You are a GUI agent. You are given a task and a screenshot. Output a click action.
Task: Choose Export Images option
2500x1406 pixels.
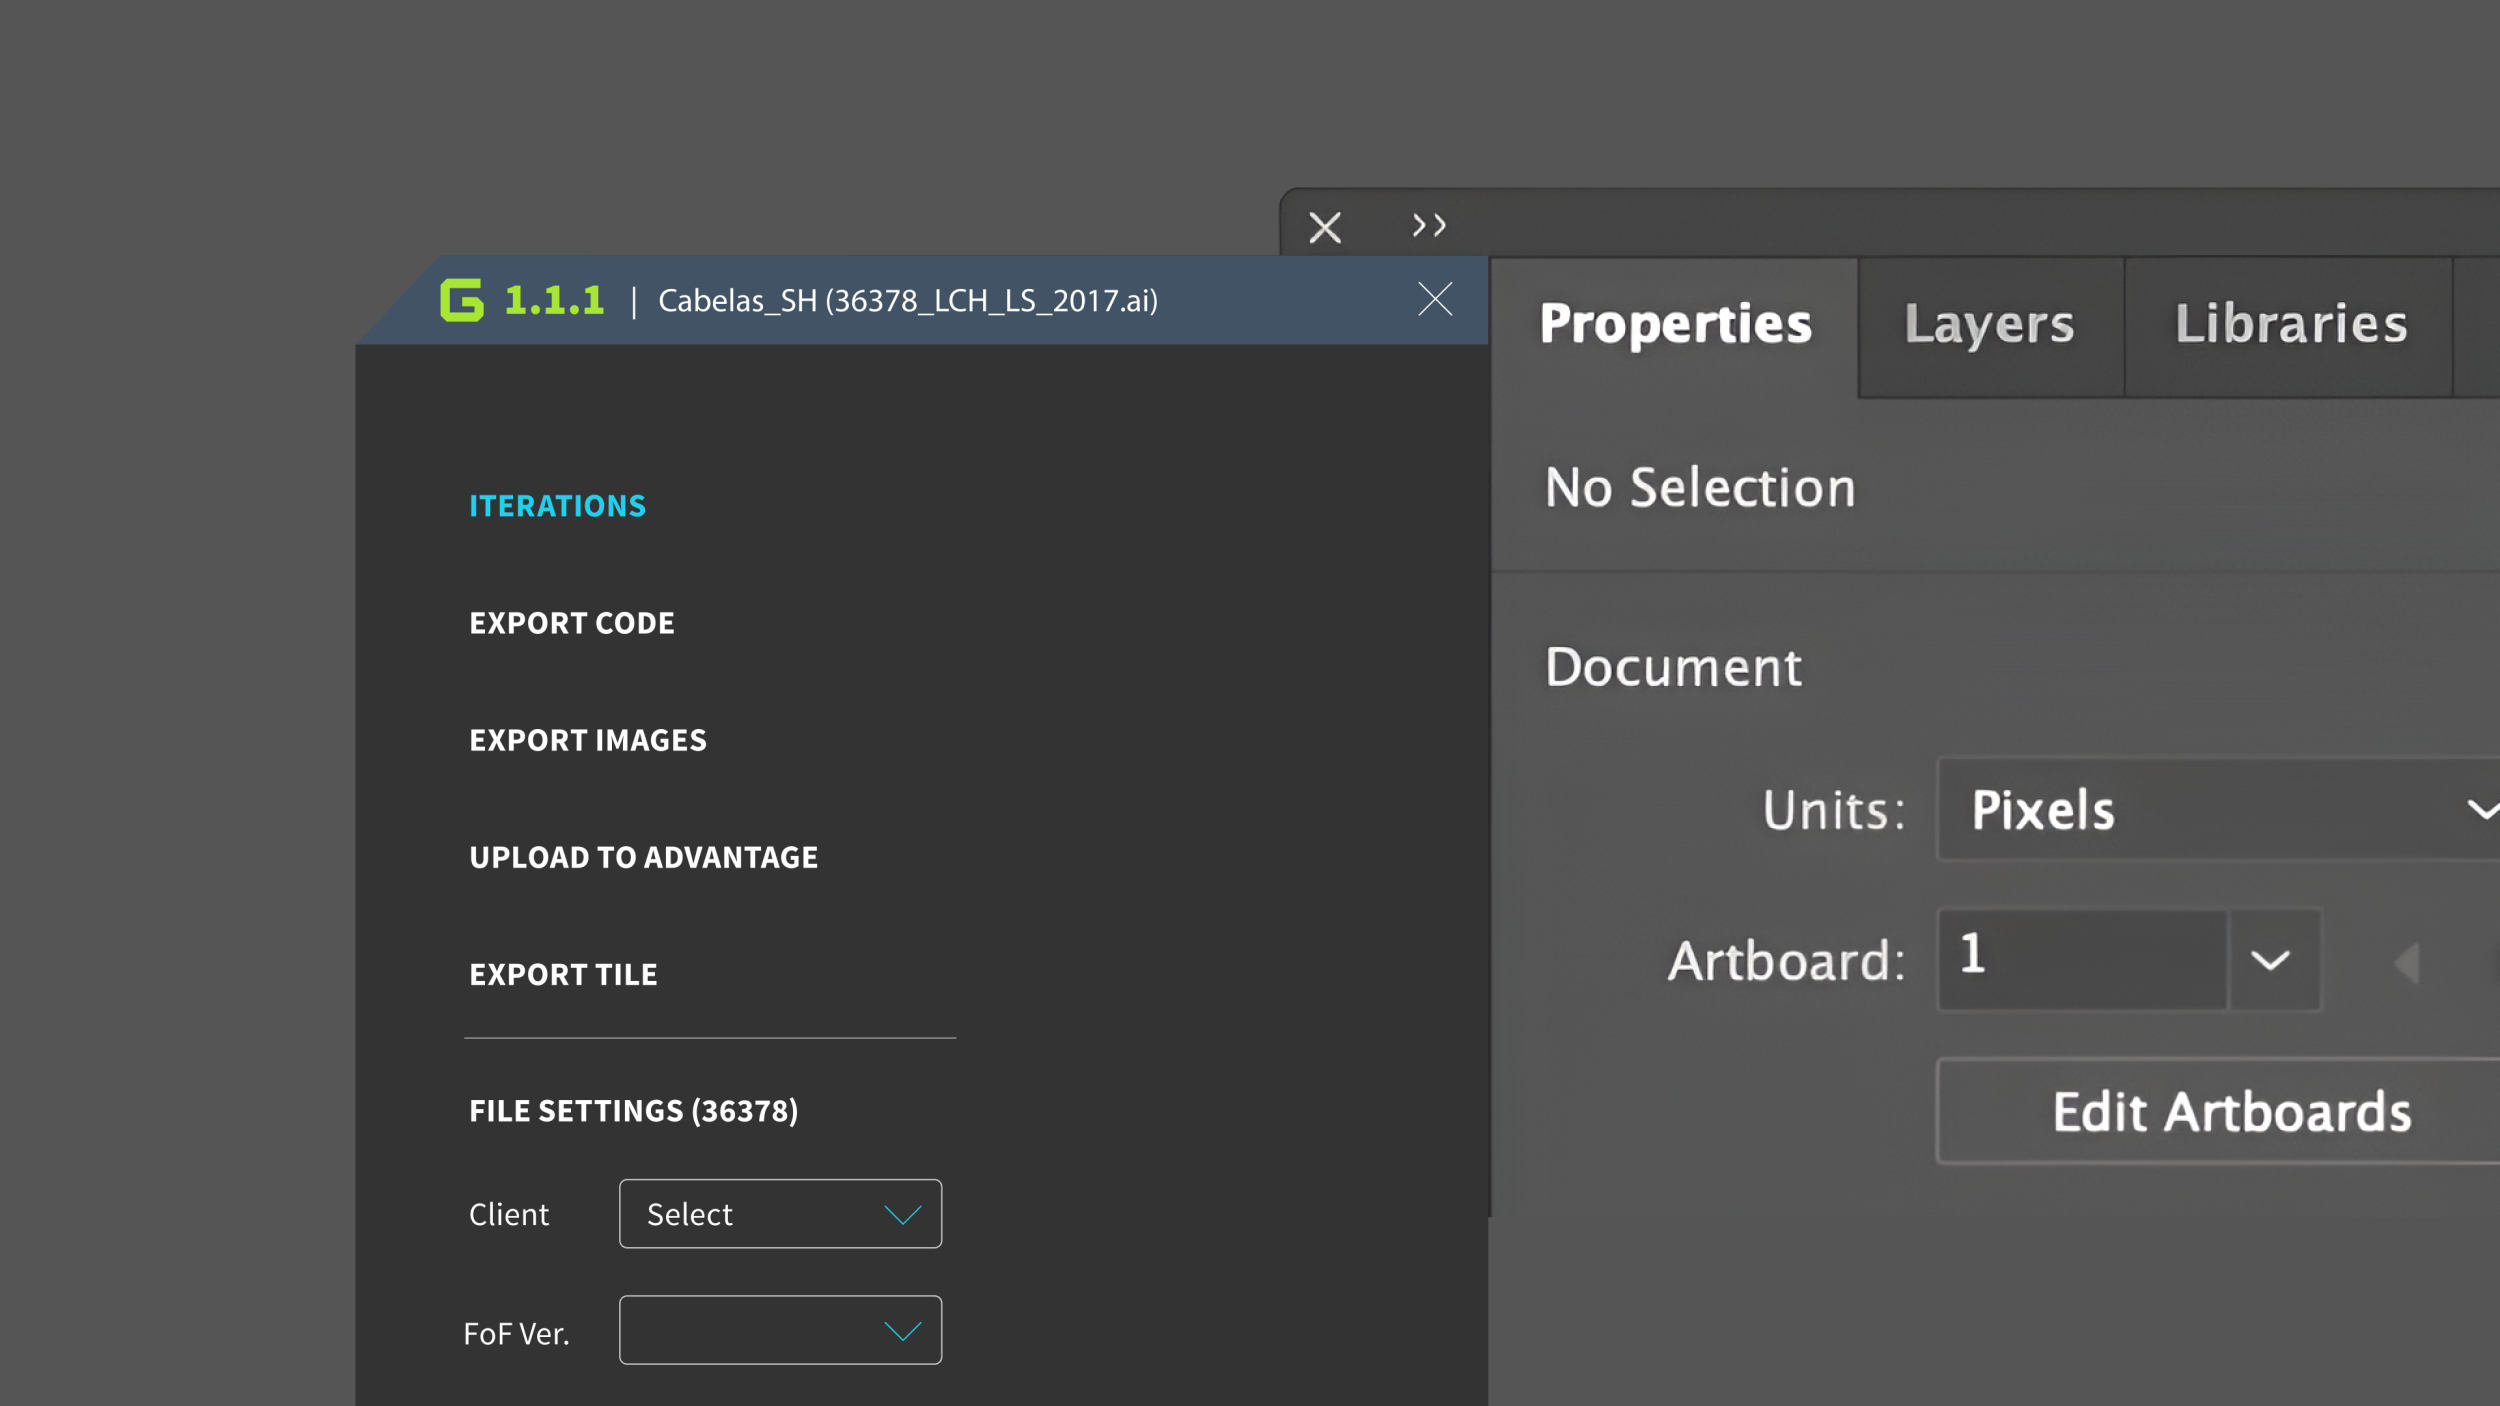click(587, 741)
